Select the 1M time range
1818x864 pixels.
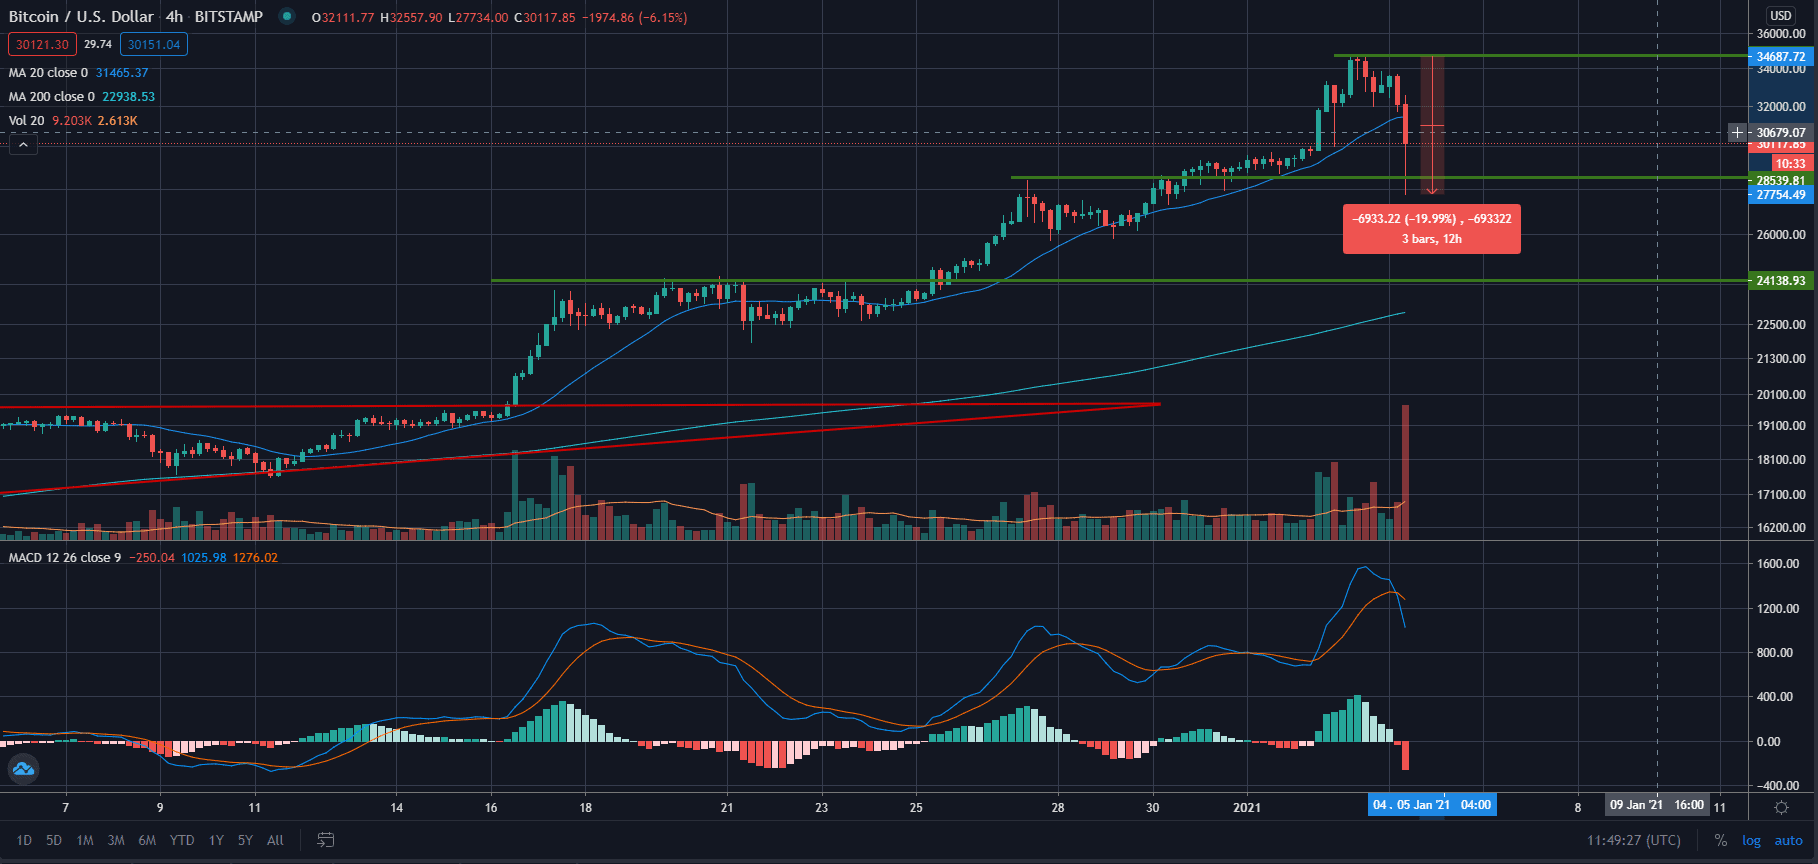[85, 840]
